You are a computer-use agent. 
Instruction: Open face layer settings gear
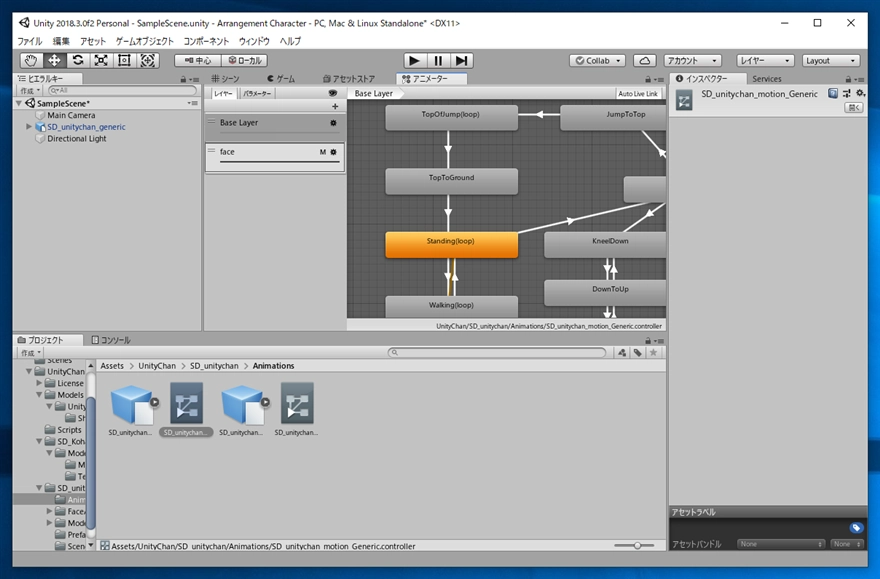(x=333, y=152)
